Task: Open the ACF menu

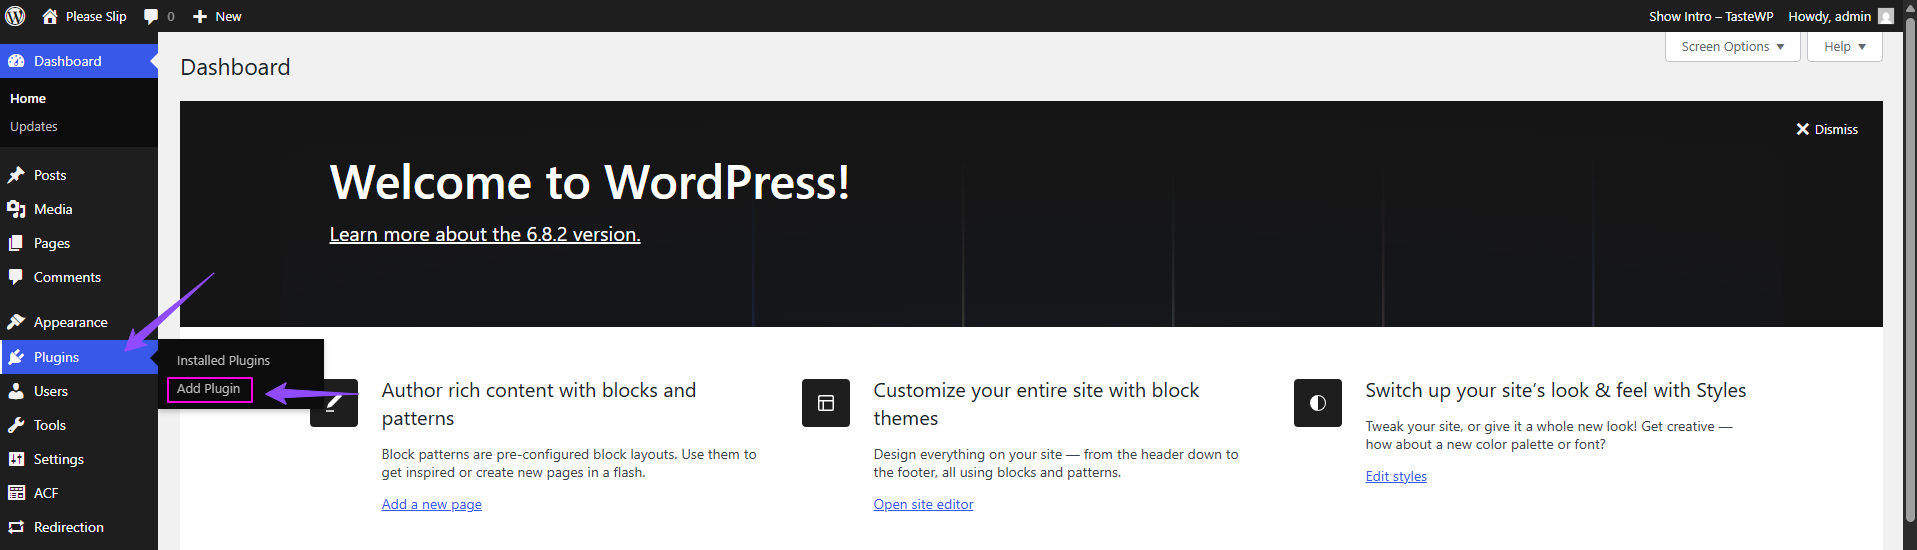Action: pyautogui.click(x=79, y=493)
